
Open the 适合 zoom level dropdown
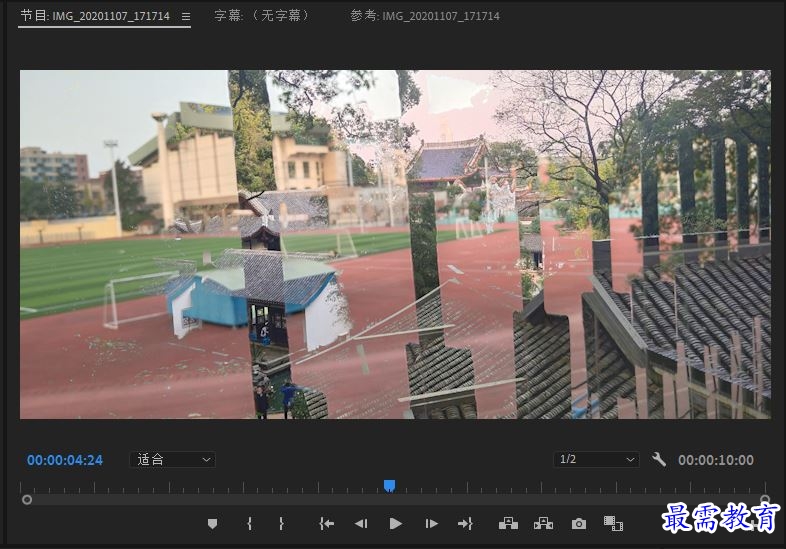pyautogui.click(x=172, y=460)
